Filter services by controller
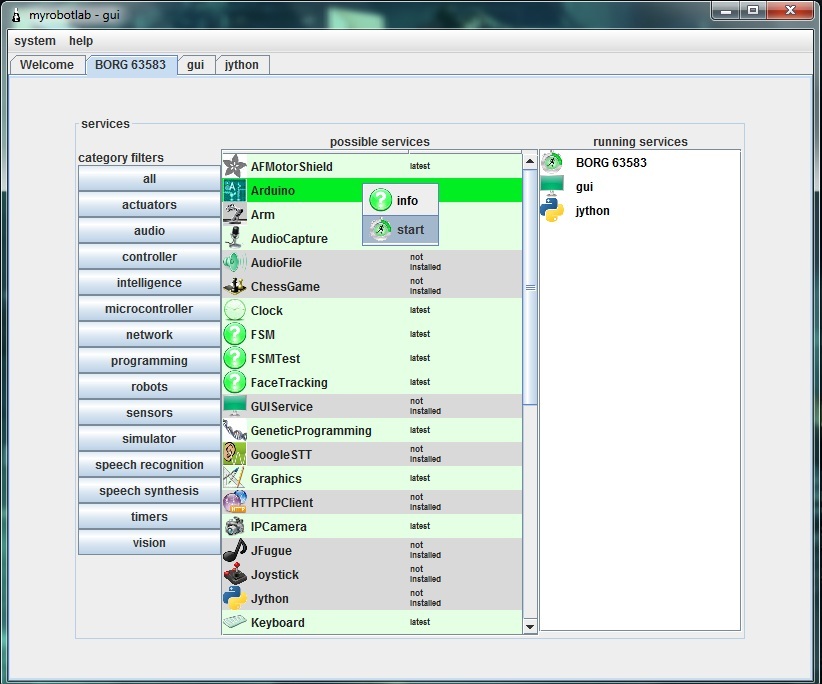822x684 pixels. (149, 257)
